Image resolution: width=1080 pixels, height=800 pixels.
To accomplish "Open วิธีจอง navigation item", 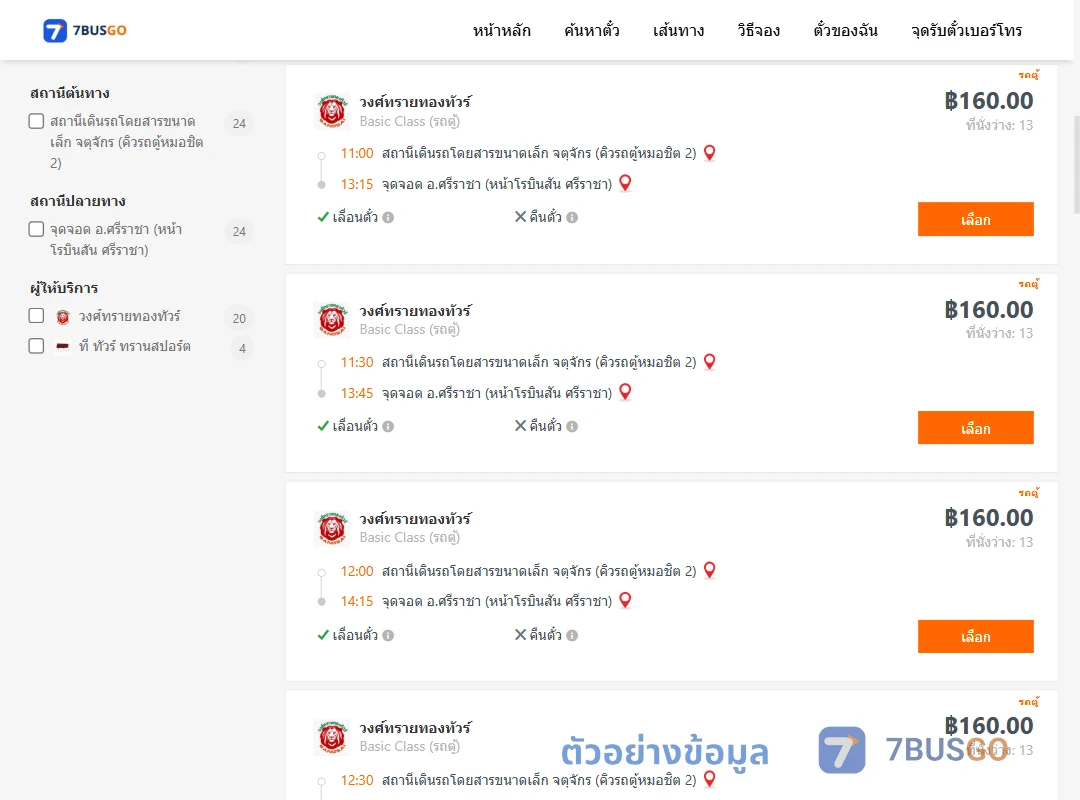I will tap(758, 30).
